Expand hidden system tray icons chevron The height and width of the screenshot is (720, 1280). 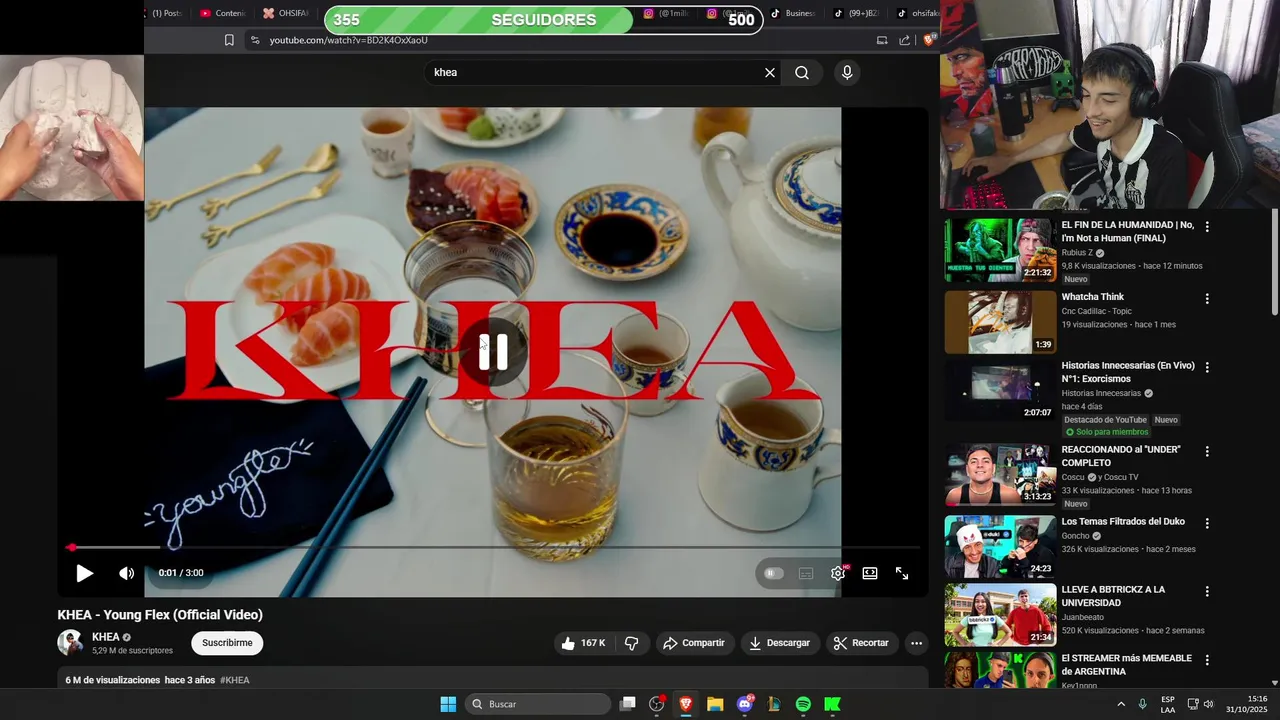pyautogui.click(x=1120, y=704)
